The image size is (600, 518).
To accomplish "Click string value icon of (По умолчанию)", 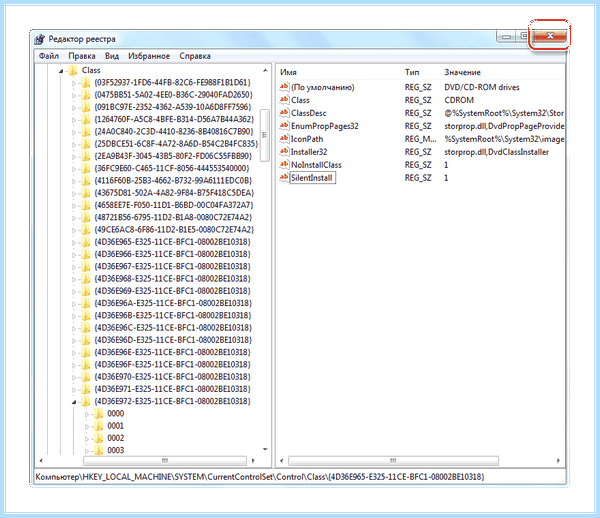I will pyautogui.click(x=284, y=87).
